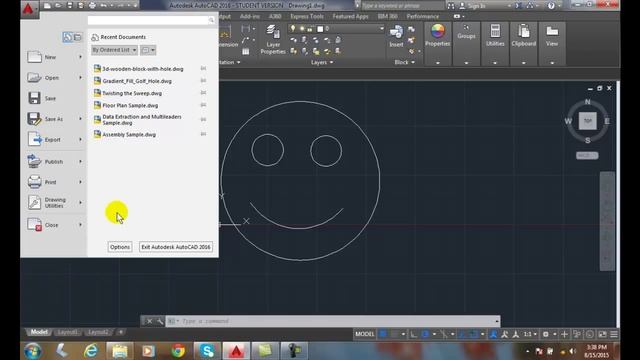Add a new layout with plus tab

pos(121,332)
